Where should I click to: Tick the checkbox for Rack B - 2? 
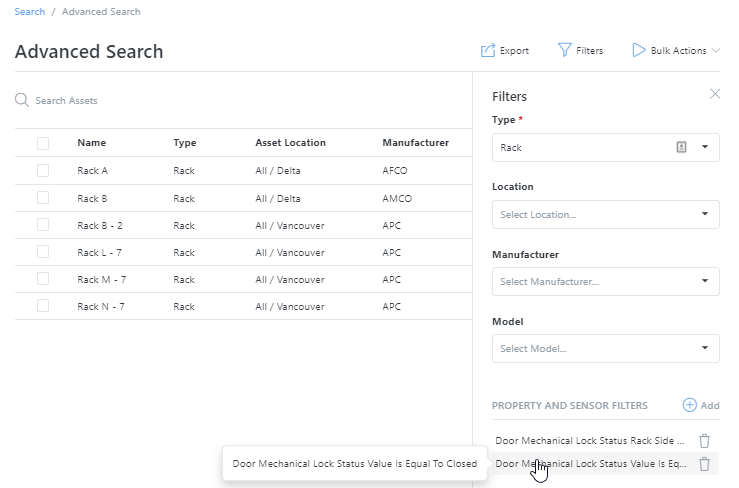click(x=43, y=225)
